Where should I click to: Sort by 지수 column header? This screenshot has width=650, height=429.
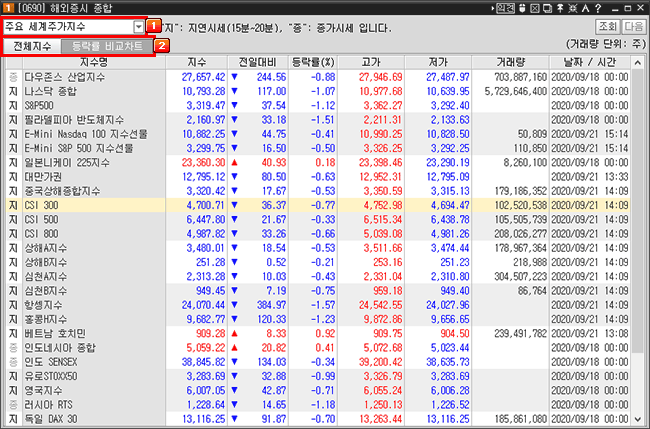pos(196,63)
